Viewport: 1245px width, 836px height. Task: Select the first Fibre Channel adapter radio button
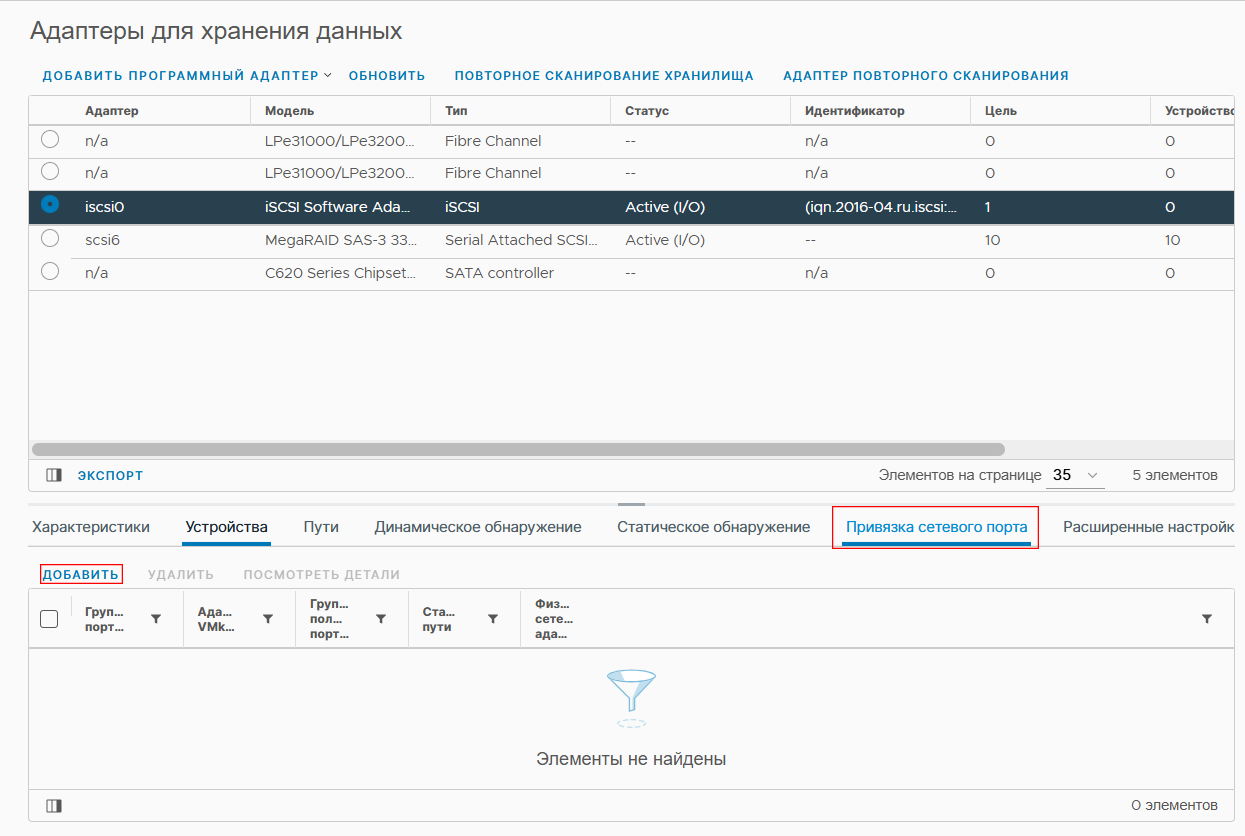click(49, 139)
